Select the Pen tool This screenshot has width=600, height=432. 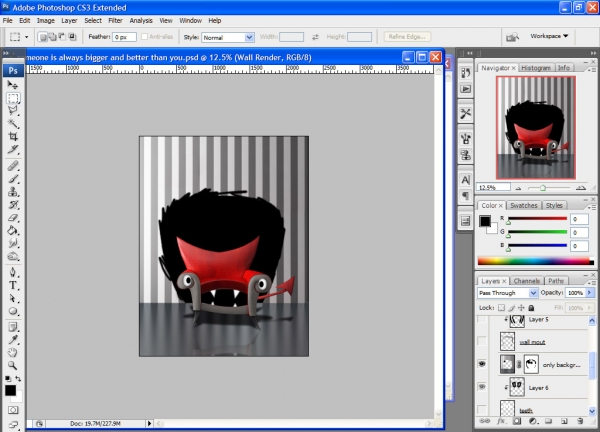[13, 272]
